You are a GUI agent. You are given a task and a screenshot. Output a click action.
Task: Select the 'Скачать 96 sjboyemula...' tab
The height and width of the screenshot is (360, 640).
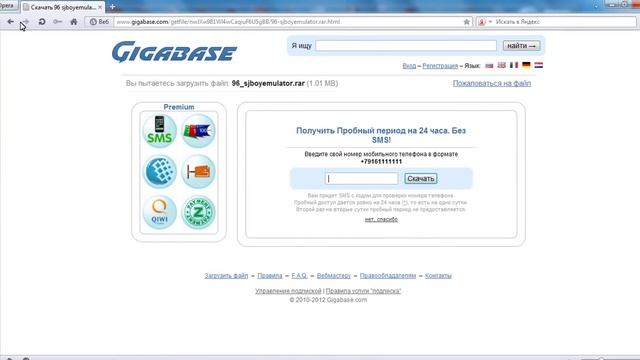[x=63, y=7]
